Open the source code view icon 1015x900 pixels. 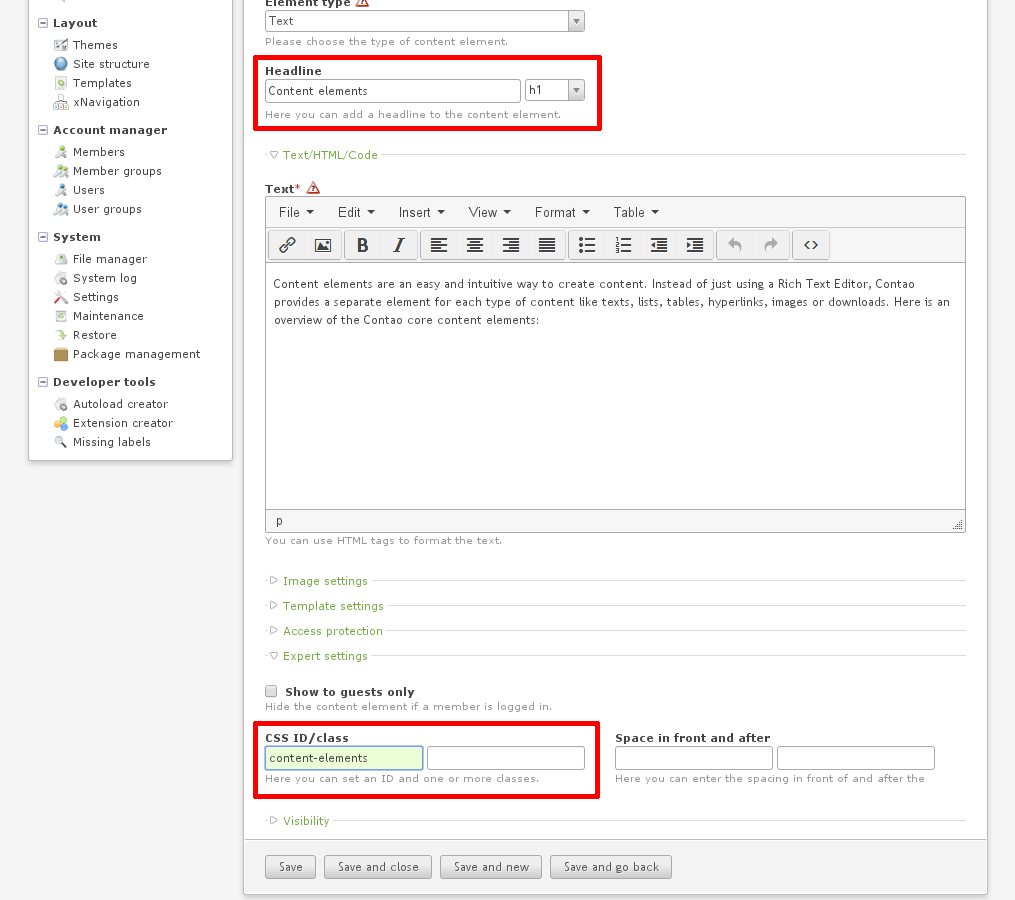point(811,245)
